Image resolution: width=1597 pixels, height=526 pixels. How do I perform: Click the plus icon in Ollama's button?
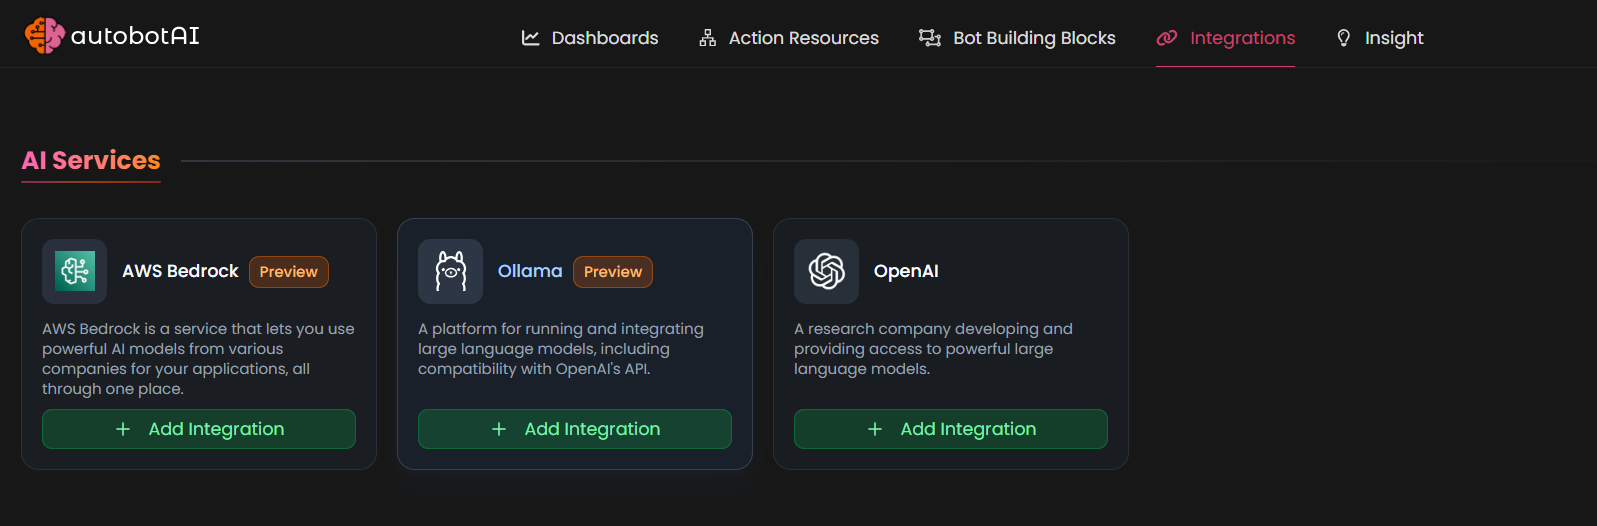499,429
